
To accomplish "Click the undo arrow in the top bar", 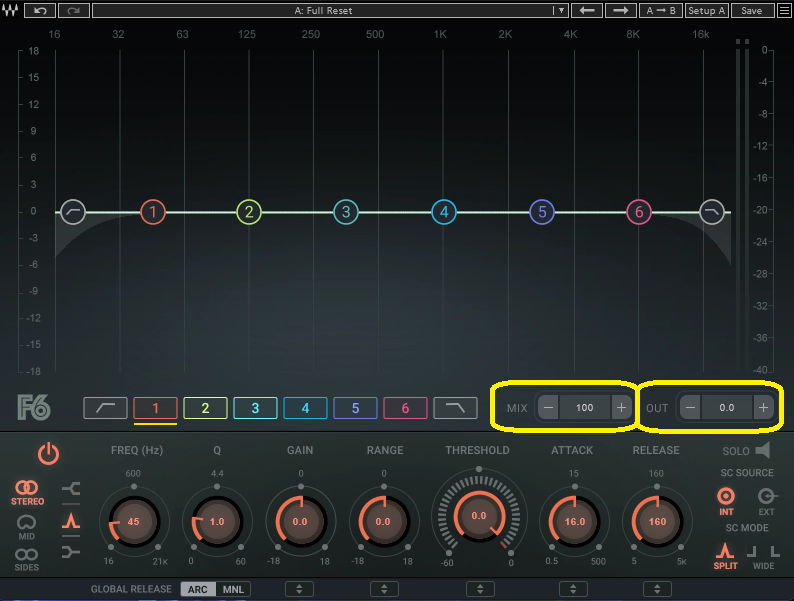I will click(40, 10).
